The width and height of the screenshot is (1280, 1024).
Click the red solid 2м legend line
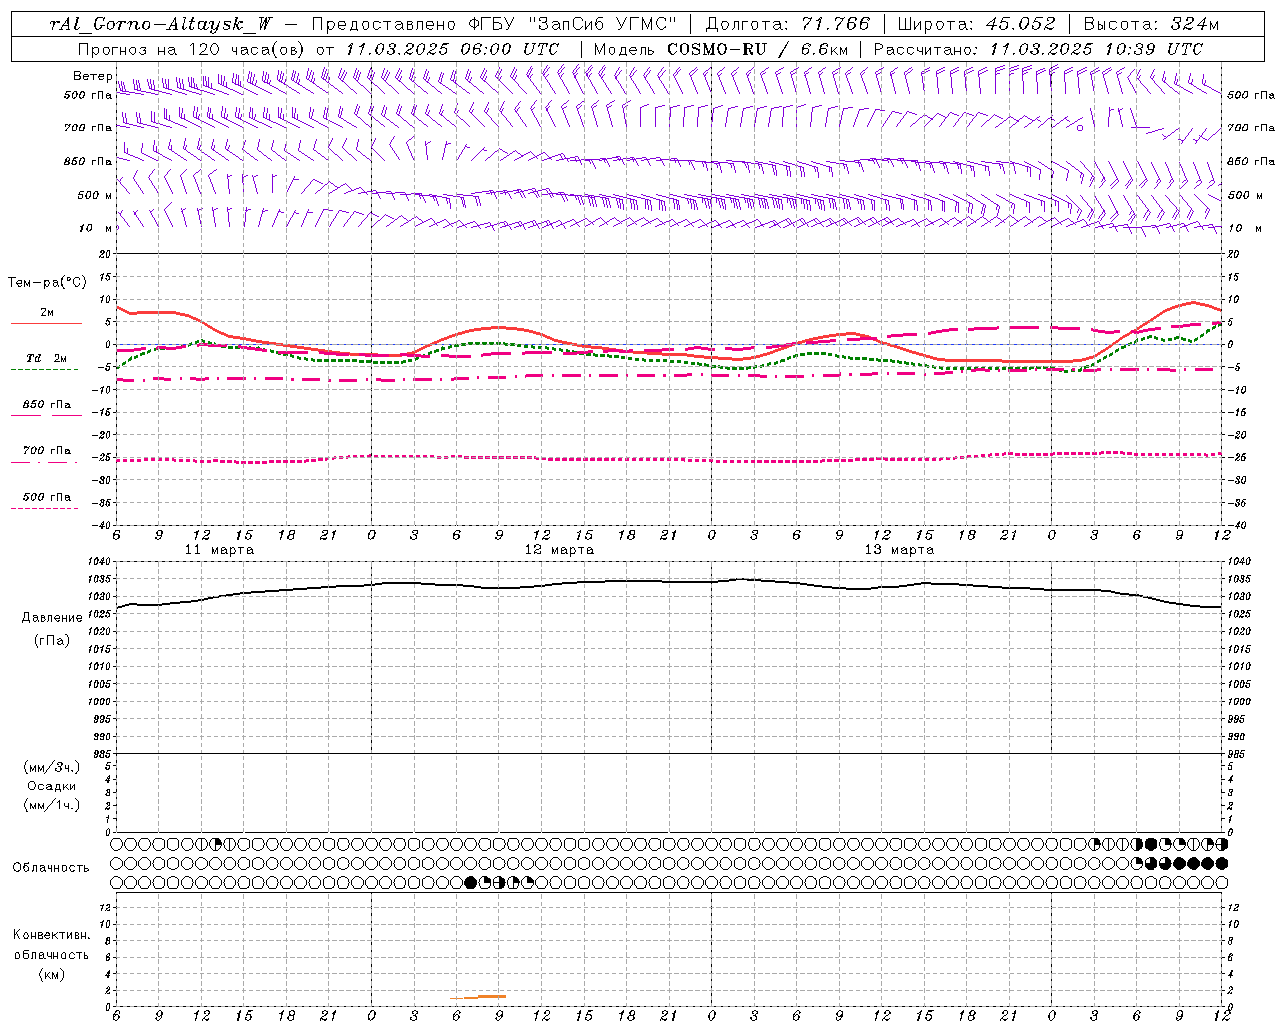(x=46, y=323)
